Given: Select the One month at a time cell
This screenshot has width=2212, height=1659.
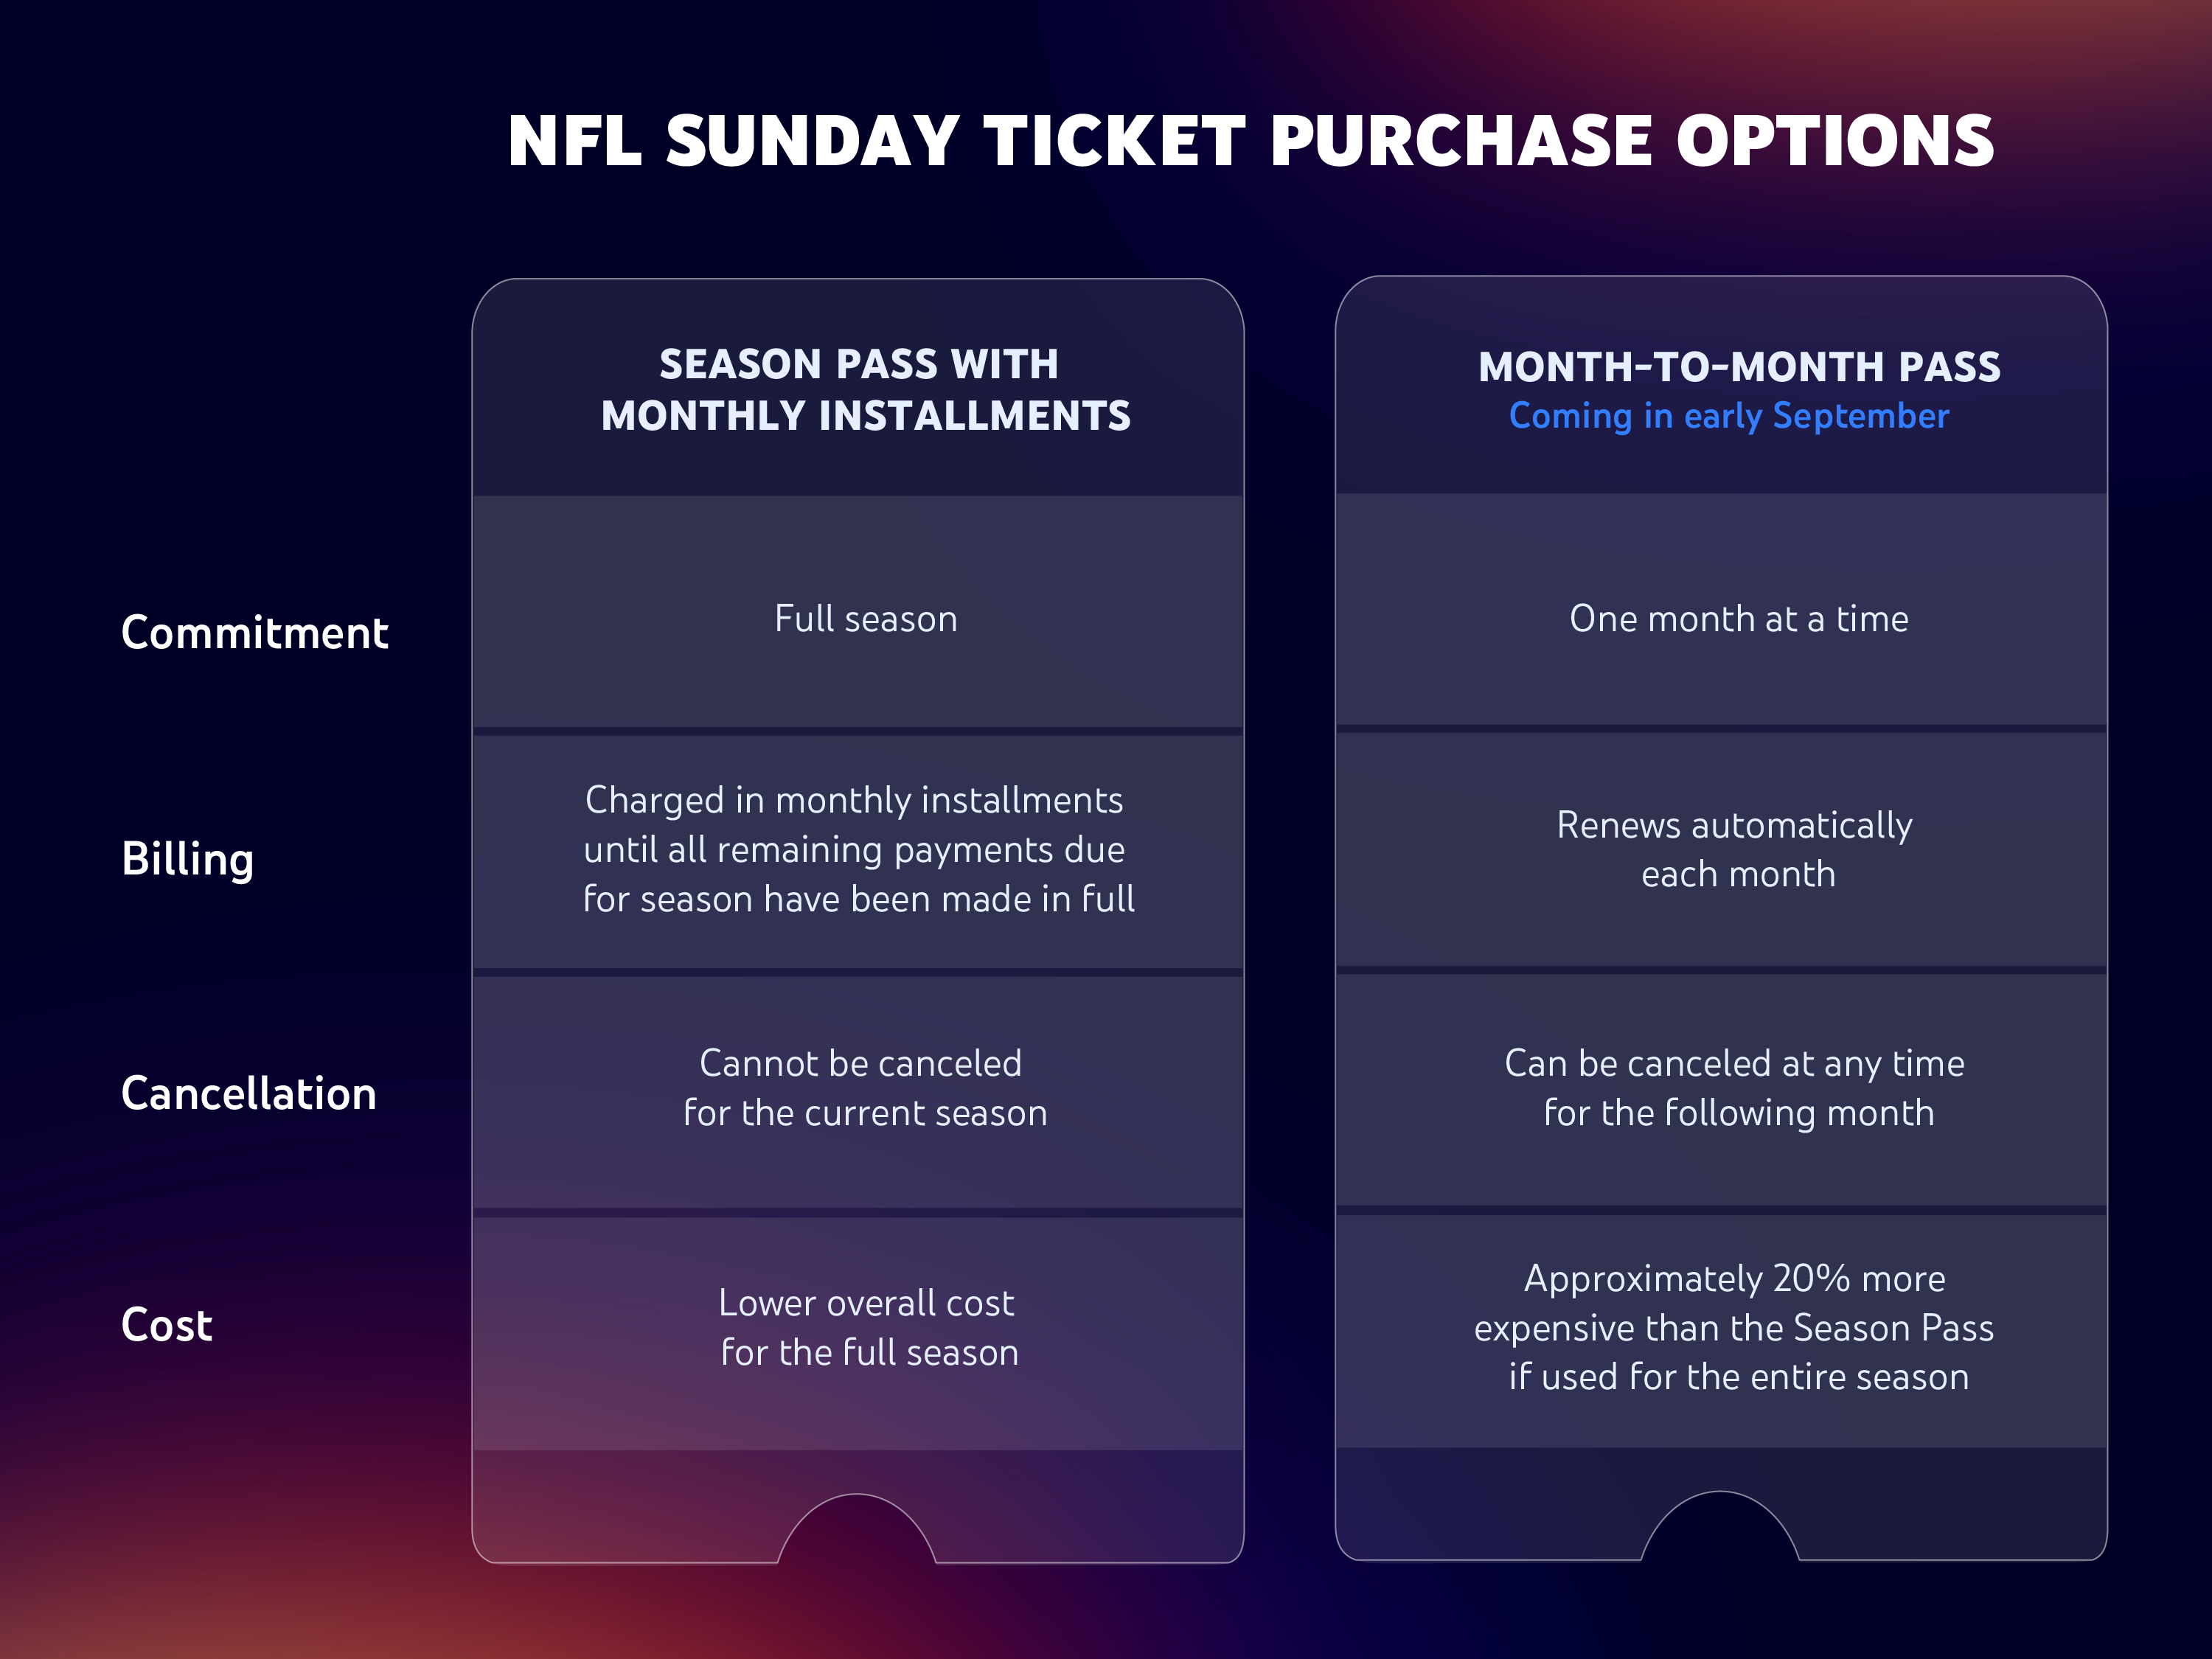Looking at the screenshot, I should tap(1738, 619).
